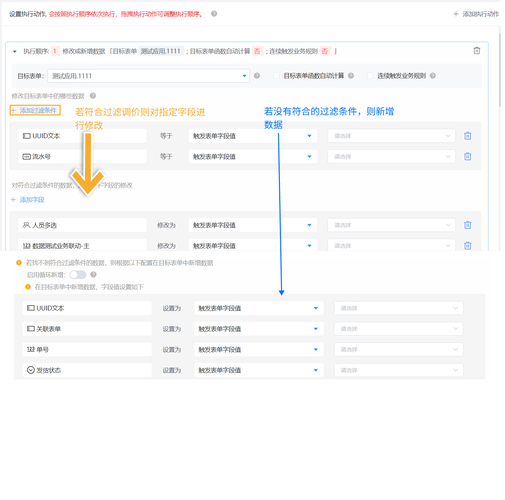Open the 触发表单字段值 dropdown in the 单号 row
The height and width of the screenshot is (500, 505).
click(259, 349)
